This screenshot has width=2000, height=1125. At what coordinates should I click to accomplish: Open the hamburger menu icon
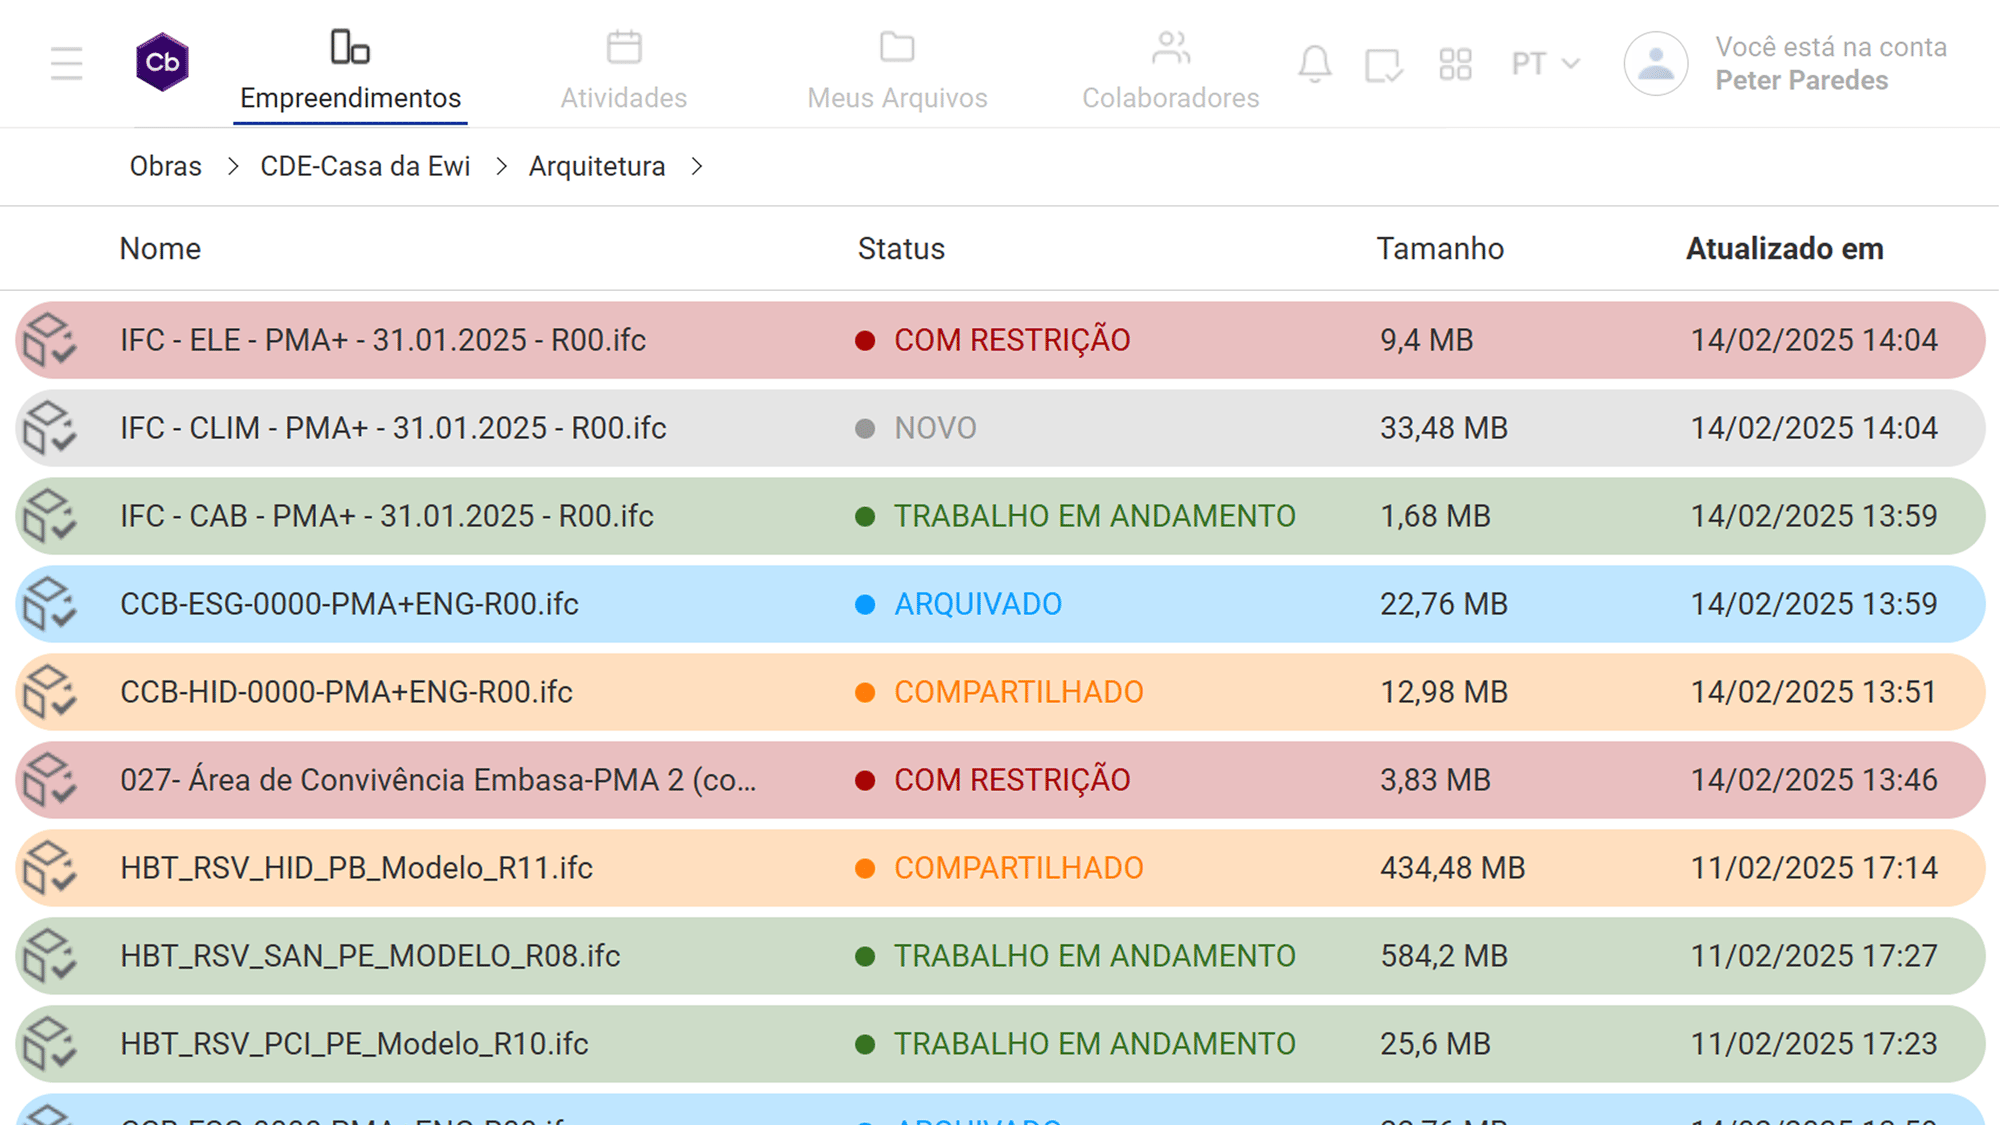[66, 64]
